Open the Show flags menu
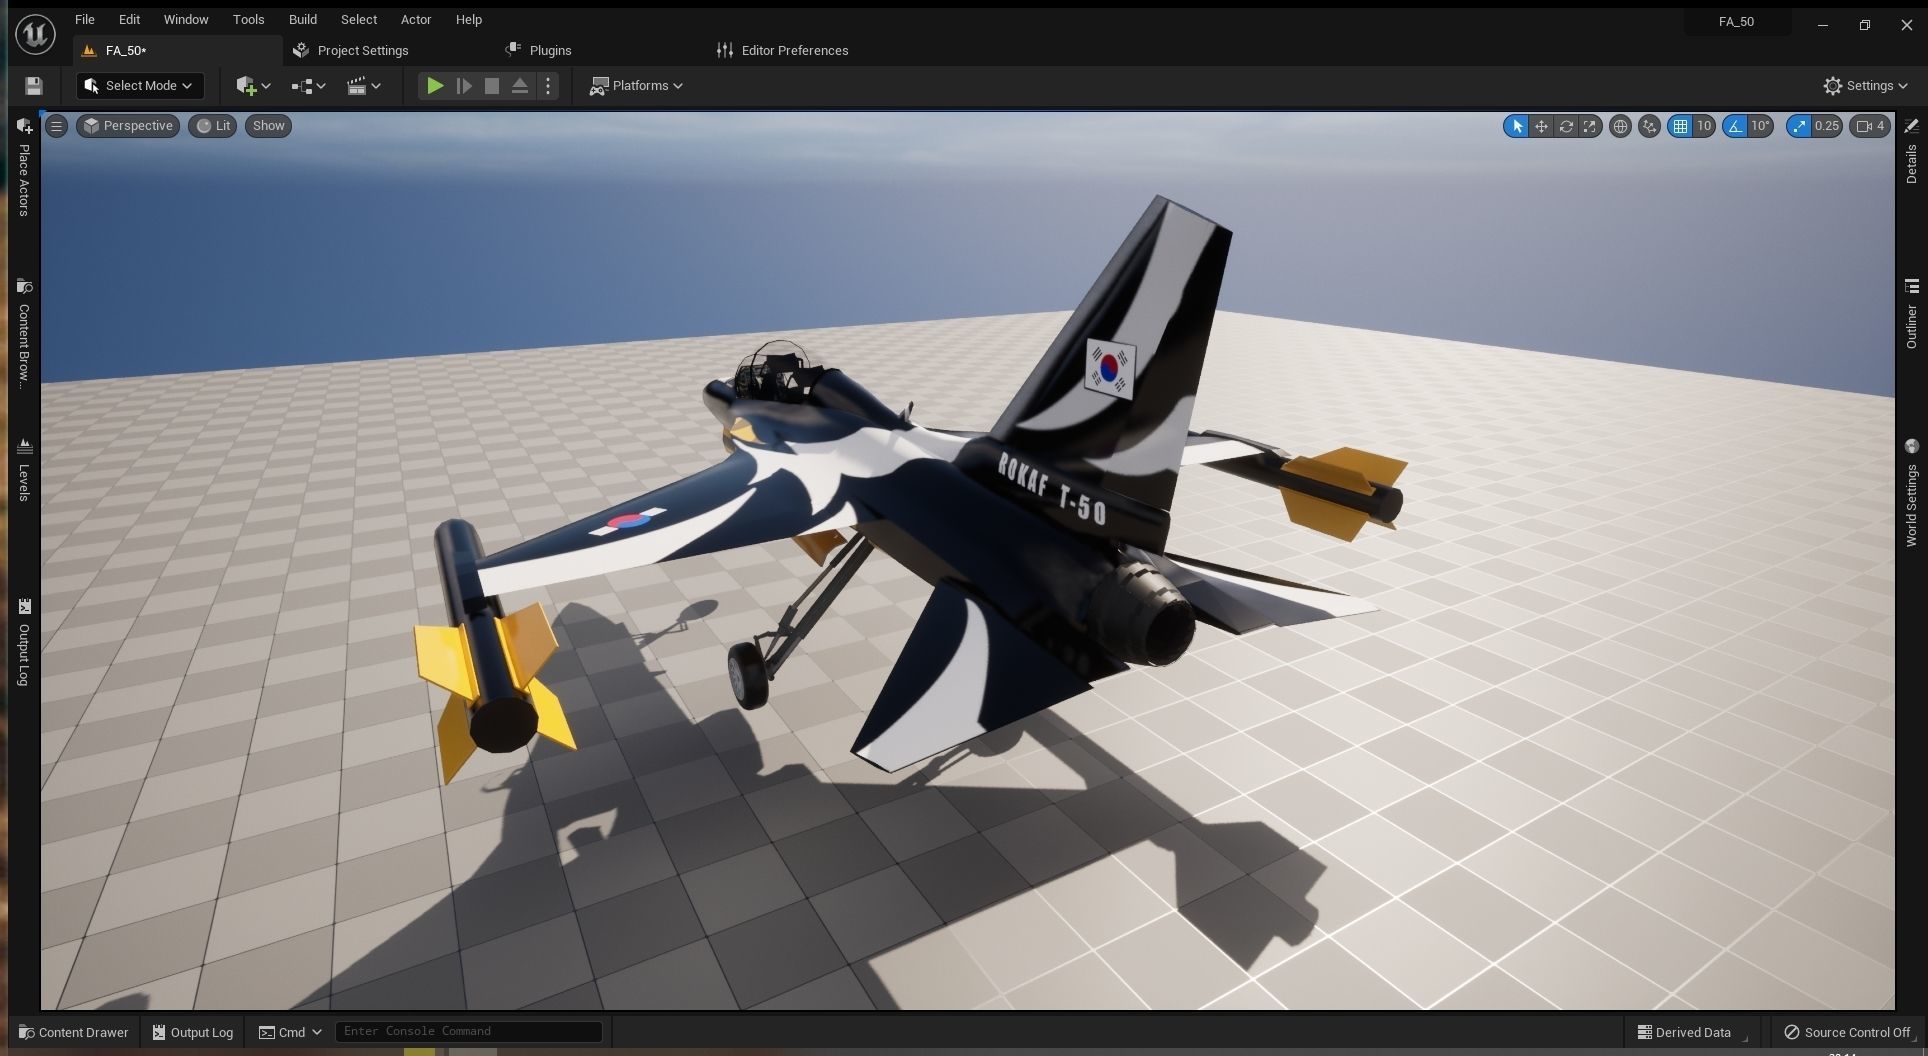Image resolution: width=1928 pixels, height=1056 pixels. 268,126
